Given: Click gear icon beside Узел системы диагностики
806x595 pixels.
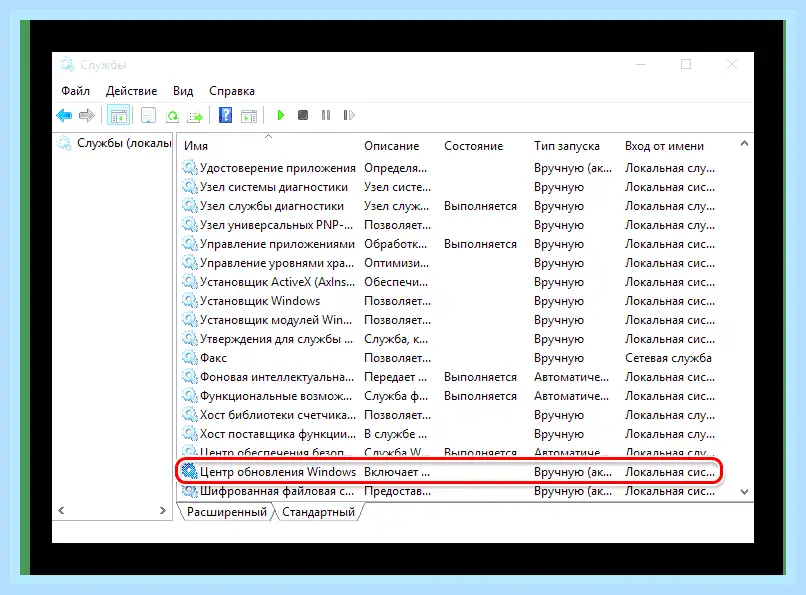Looking at the screenshot, I should click(x=190, y=187).
